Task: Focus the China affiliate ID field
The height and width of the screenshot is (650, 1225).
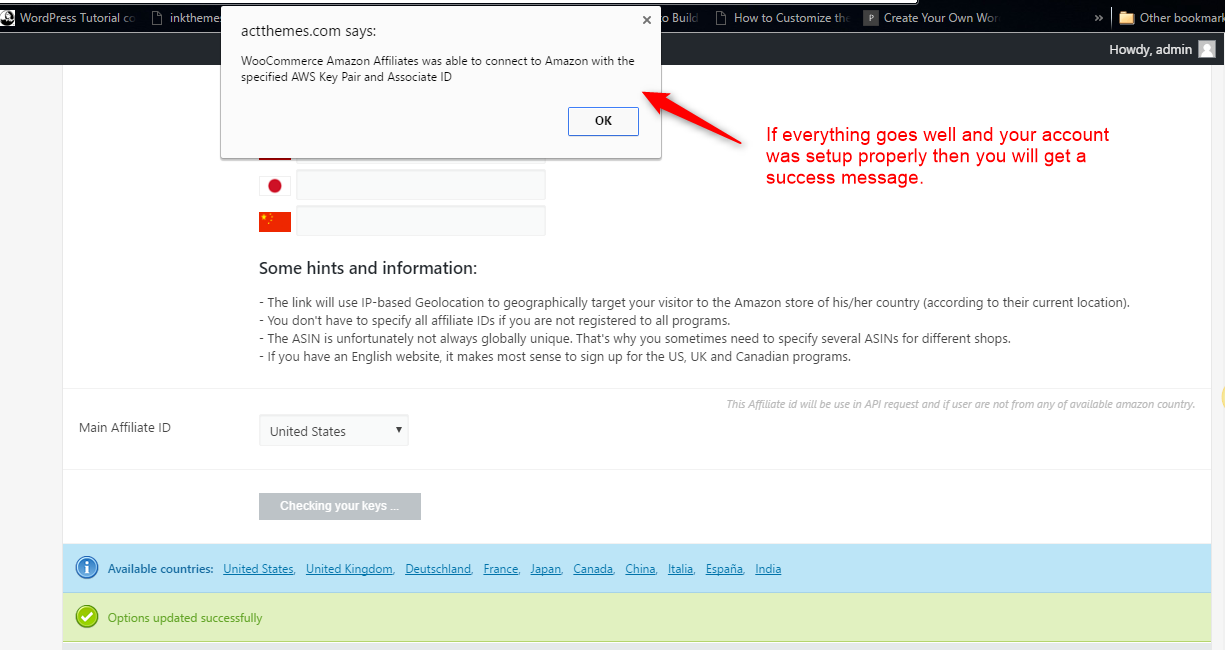Action: click(421, 221)
